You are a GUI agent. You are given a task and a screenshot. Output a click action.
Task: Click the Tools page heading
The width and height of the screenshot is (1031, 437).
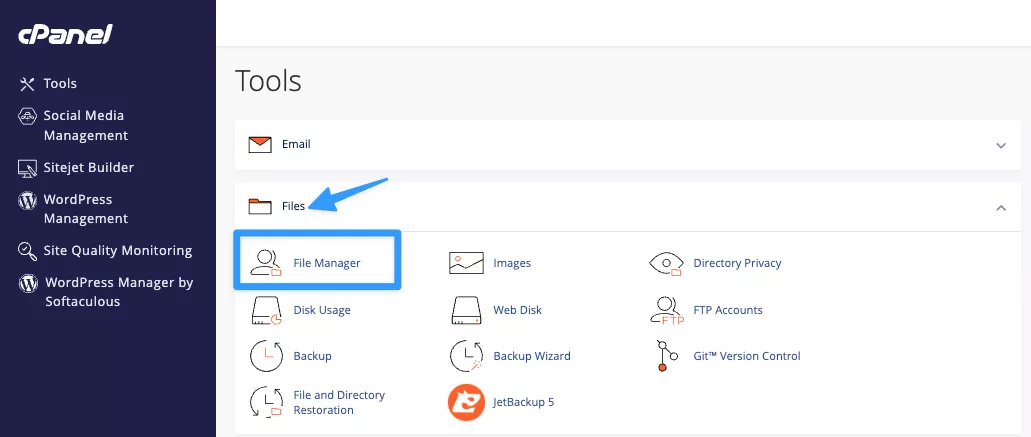pyautogui.click(x=268, y=81)
